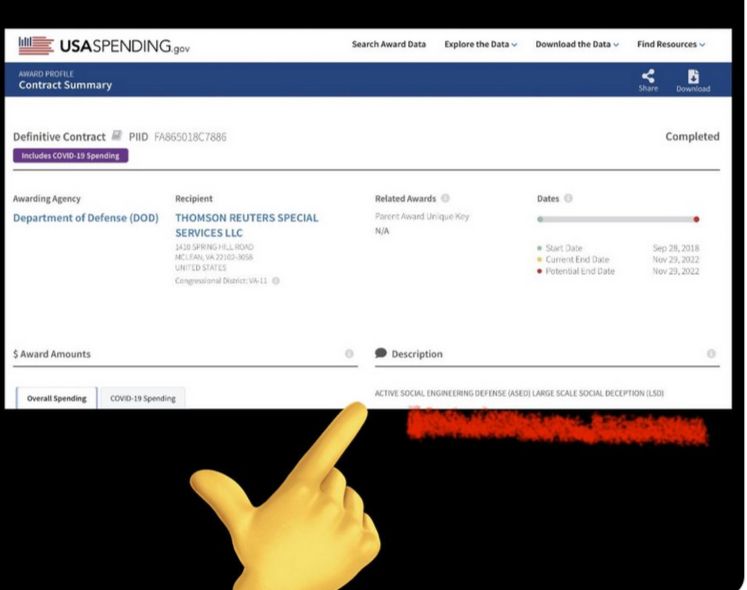Click the dates timeline progress bar
This screenshot has width=747, height=590.
(x=618, y=219)
